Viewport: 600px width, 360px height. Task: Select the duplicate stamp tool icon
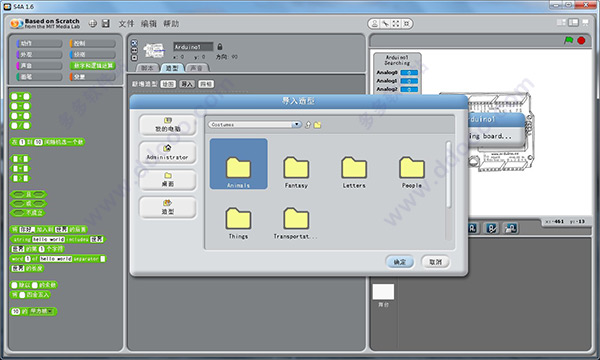375,24
